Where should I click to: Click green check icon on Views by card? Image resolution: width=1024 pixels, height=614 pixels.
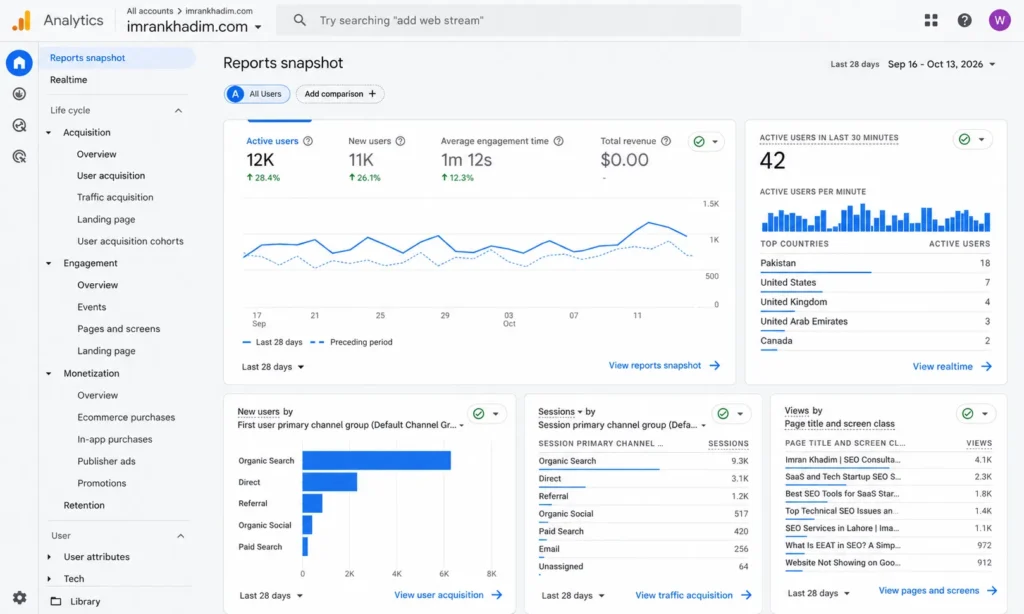point(968,413)
